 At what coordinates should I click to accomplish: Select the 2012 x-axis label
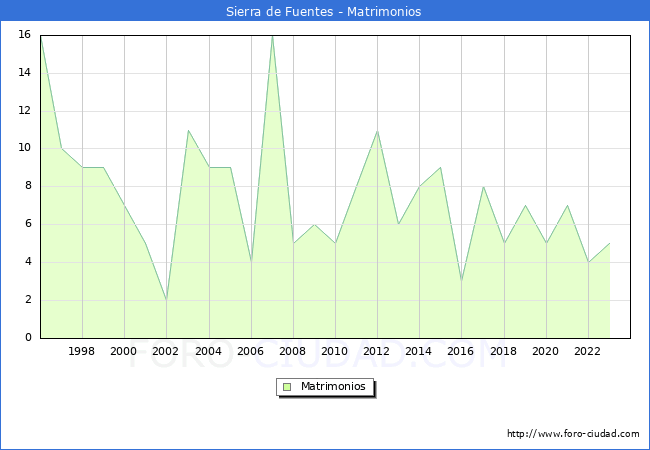pyautogui.click(x=377, y=351)
